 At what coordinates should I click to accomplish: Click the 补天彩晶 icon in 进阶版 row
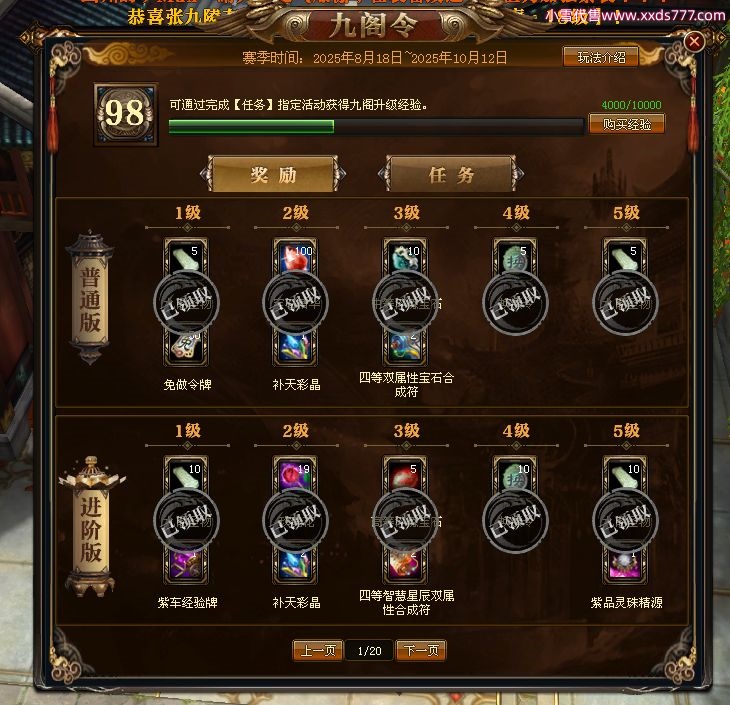295,566
